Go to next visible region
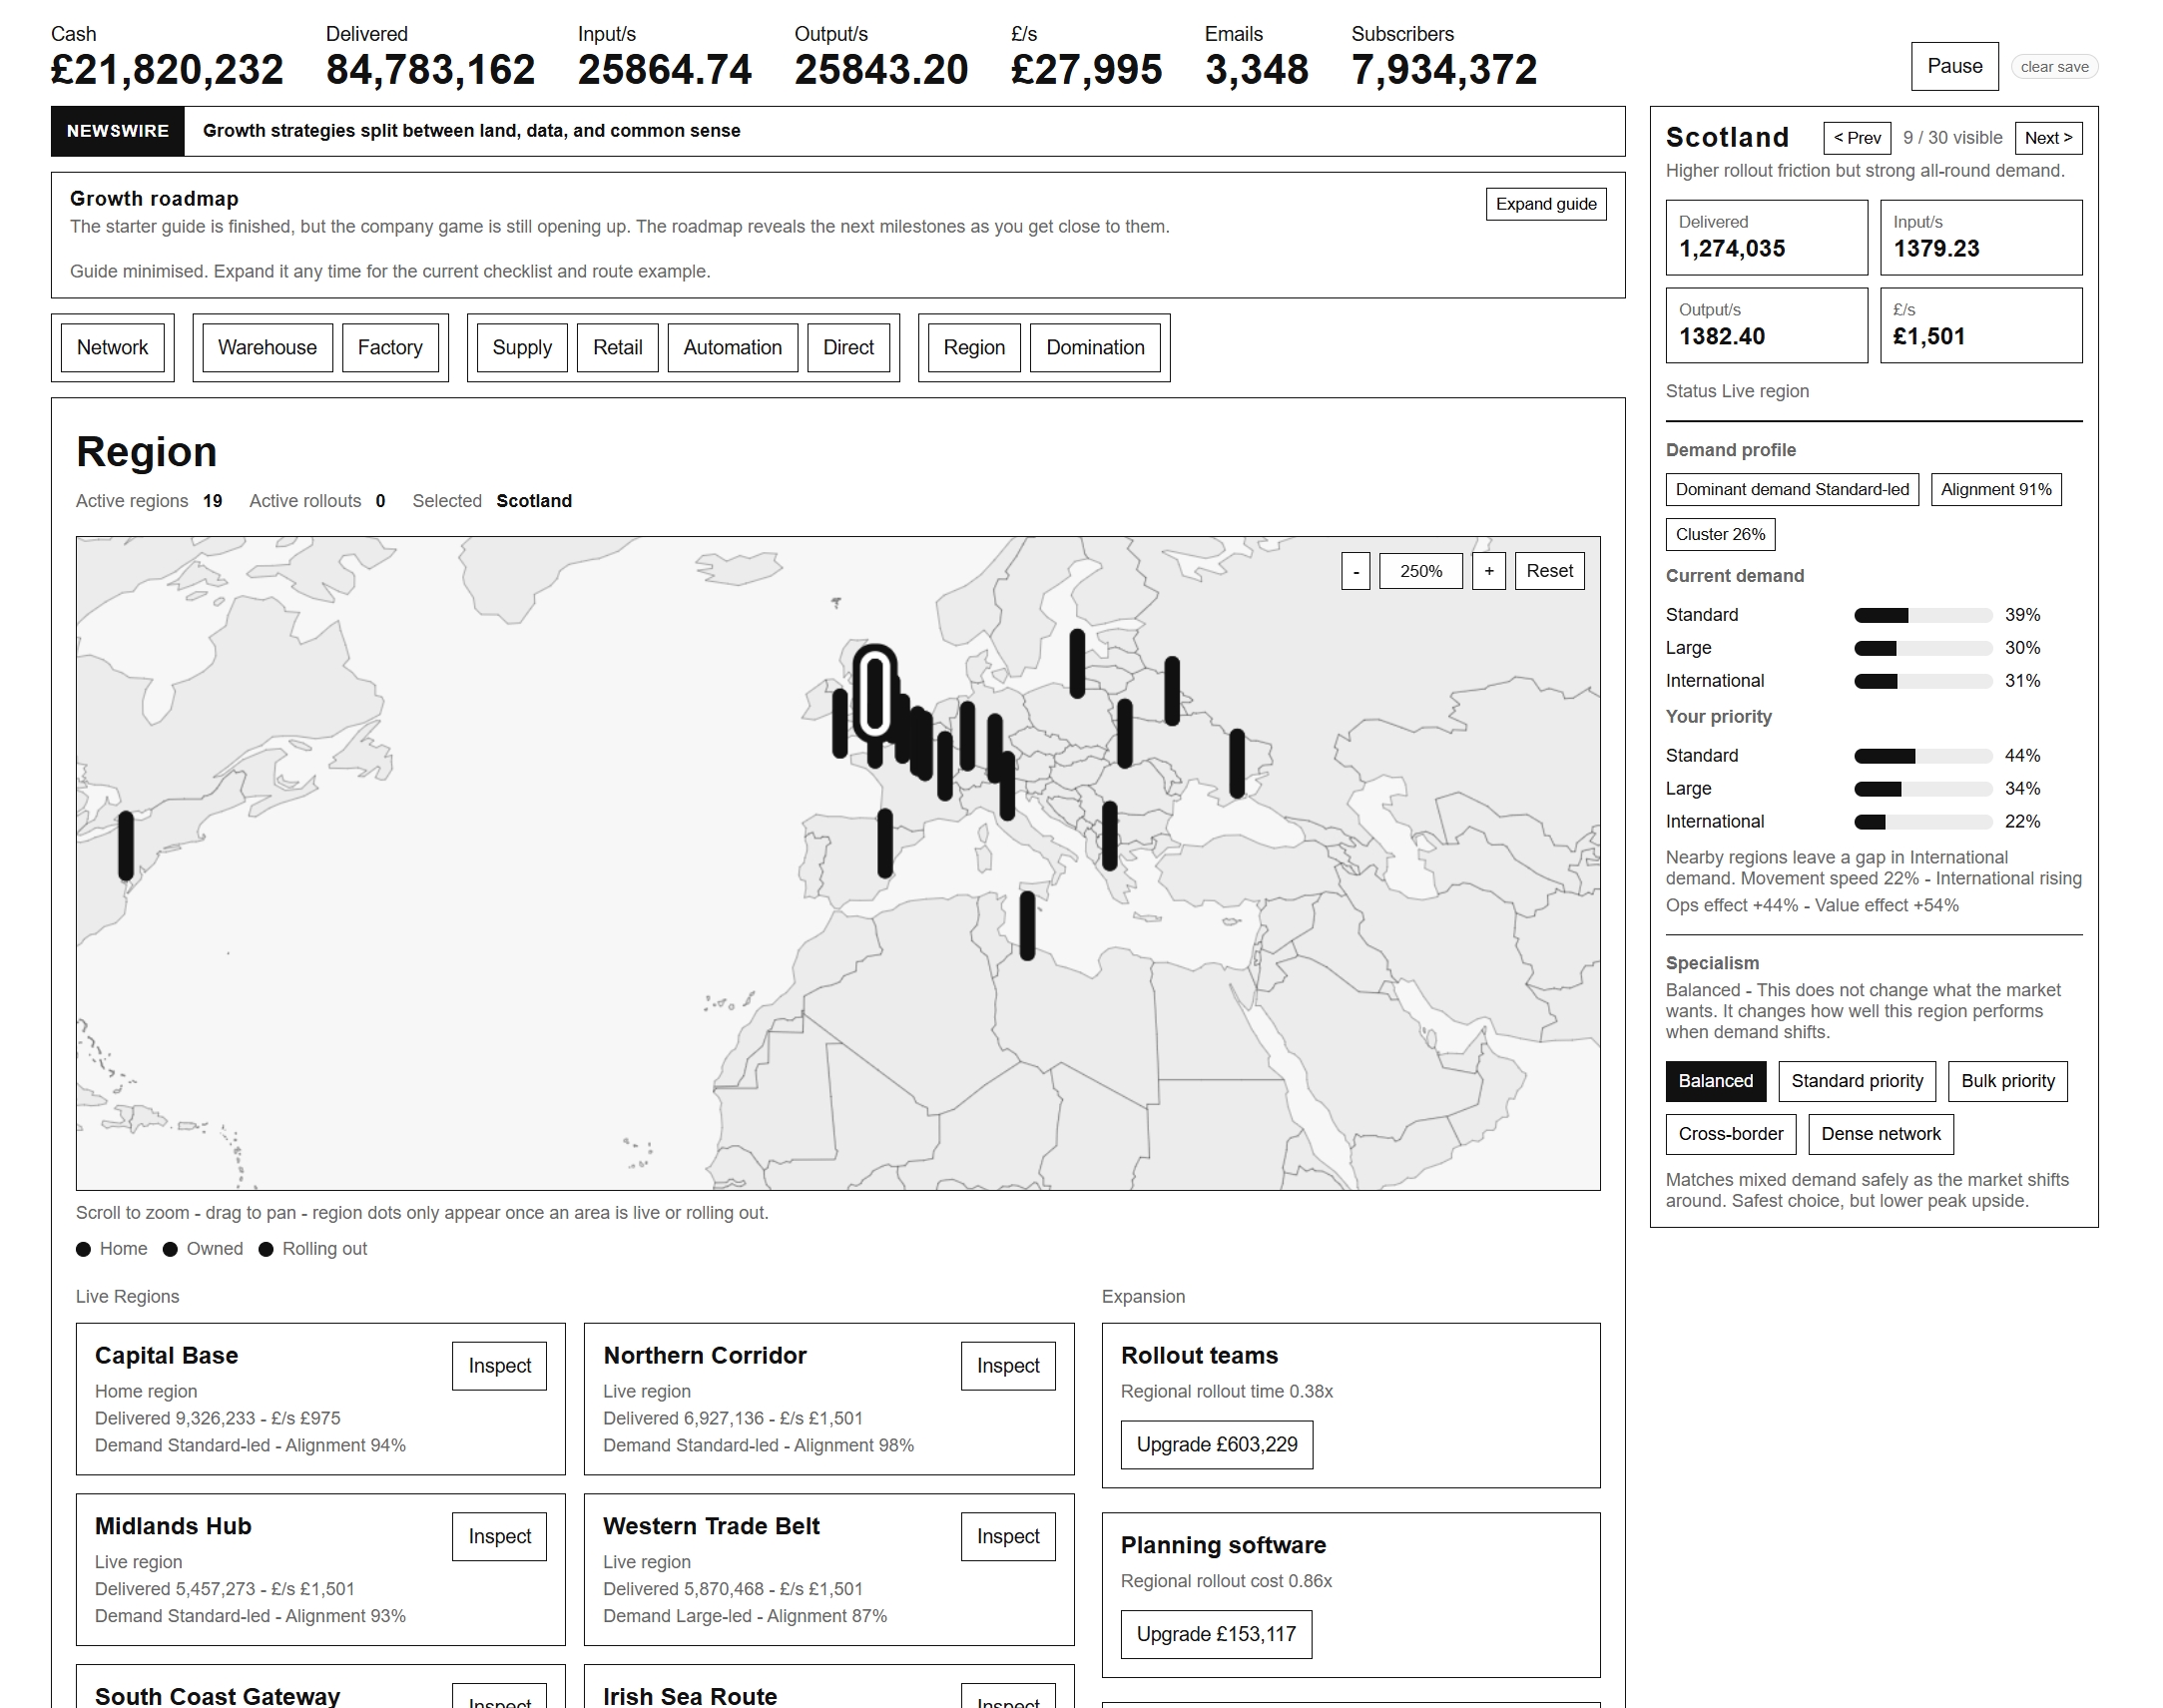The image size is (2163, 1708). point(2047,138)
